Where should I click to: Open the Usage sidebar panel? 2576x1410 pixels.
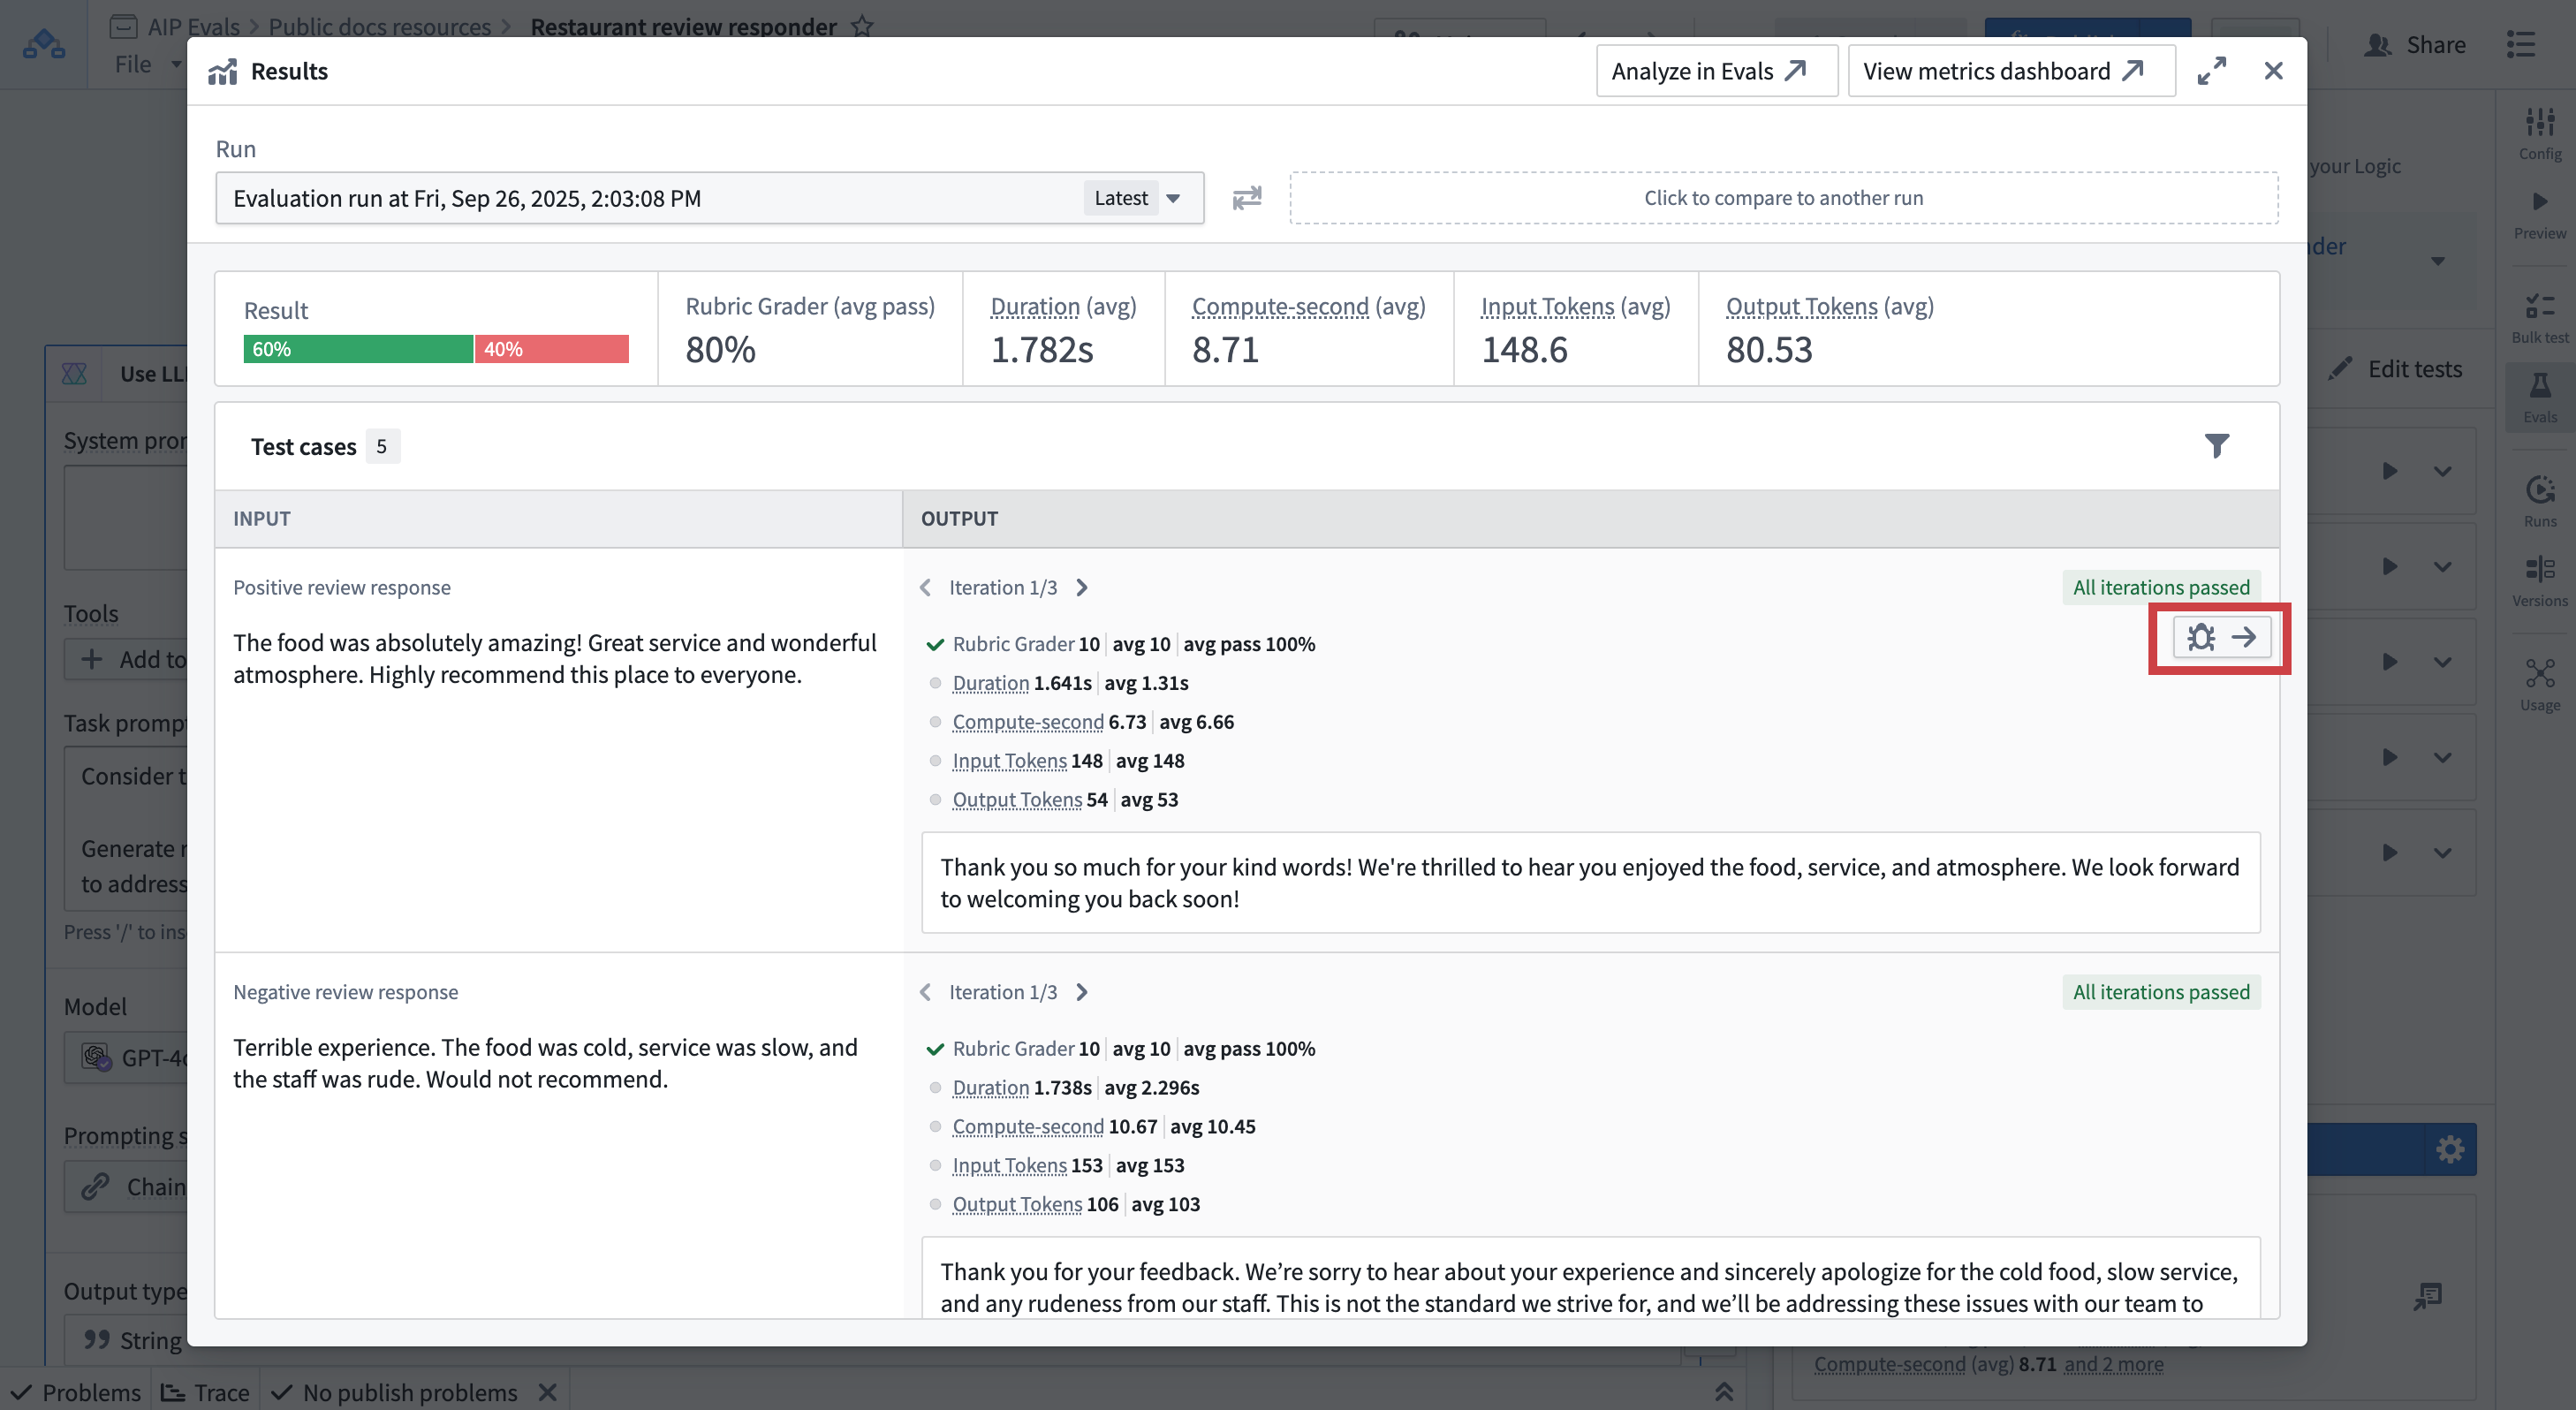click(x=2538, y=685)
